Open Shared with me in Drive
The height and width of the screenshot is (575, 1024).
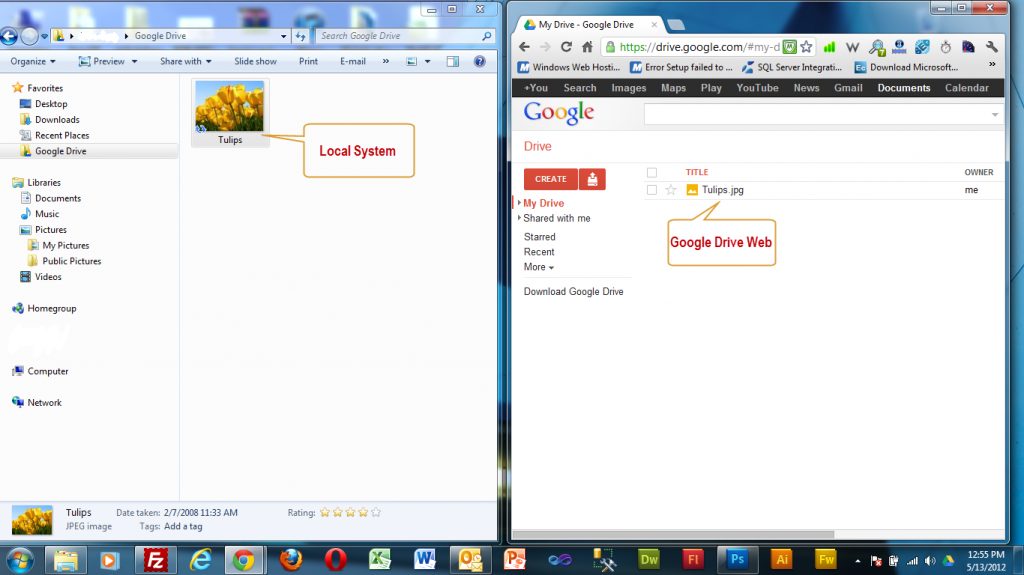pyautogui.click(x=556, y=218)
